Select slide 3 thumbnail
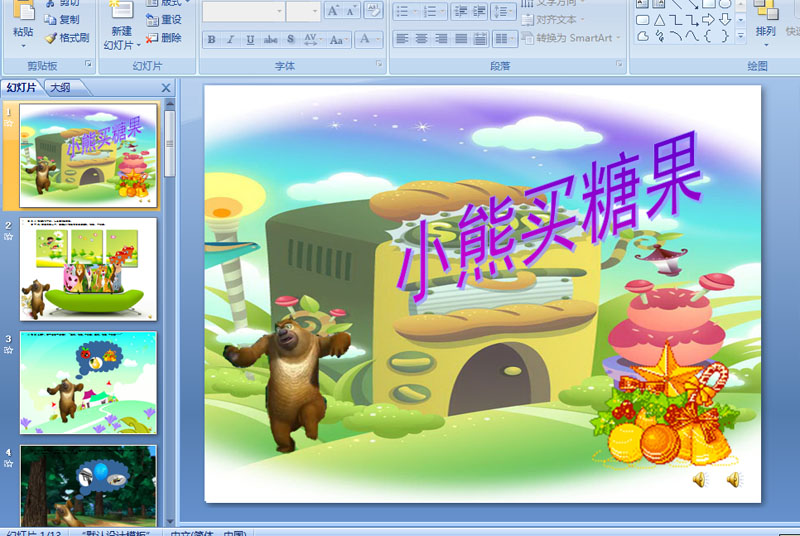Viewport: 800px width, 536px height. [88, 382]
